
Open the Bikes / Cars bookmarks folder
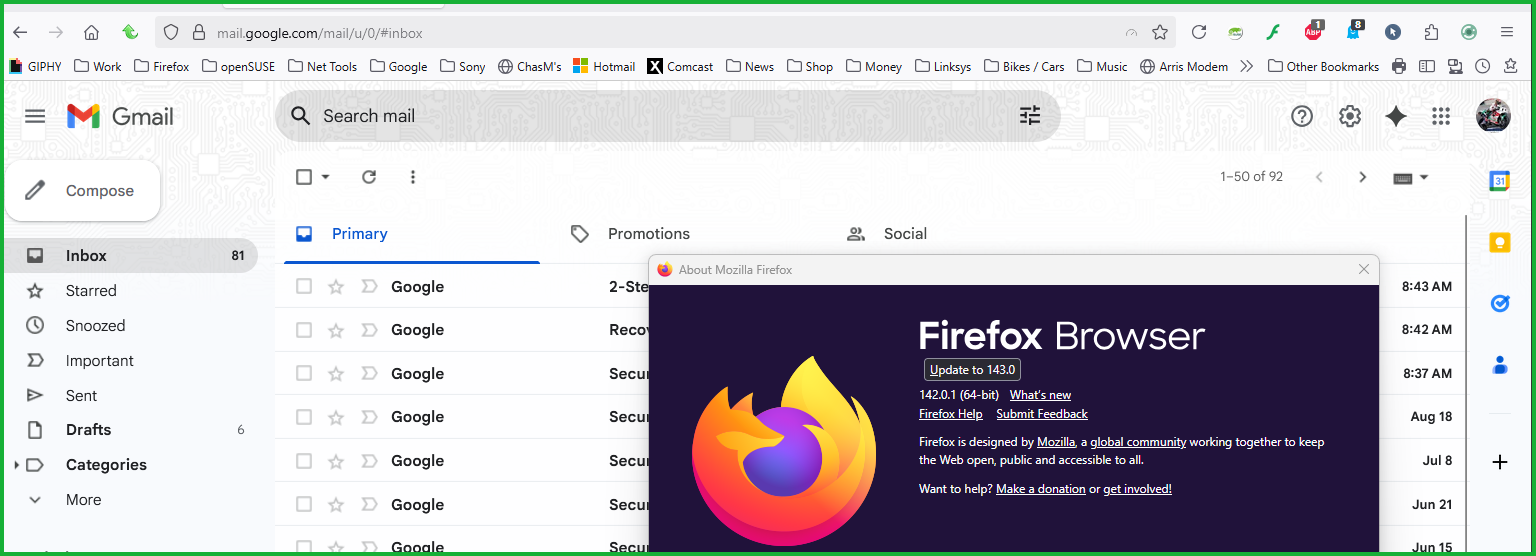coord(1024,66)
